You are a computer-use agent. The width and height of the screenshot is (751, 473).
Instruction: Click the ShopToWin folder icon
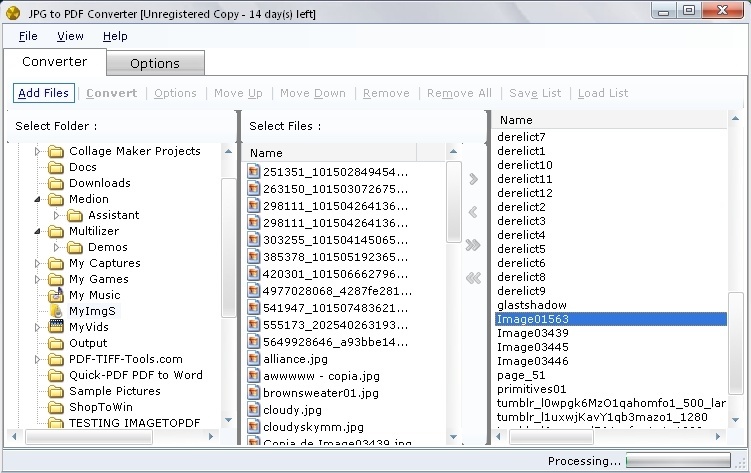[x=56, y=407]
